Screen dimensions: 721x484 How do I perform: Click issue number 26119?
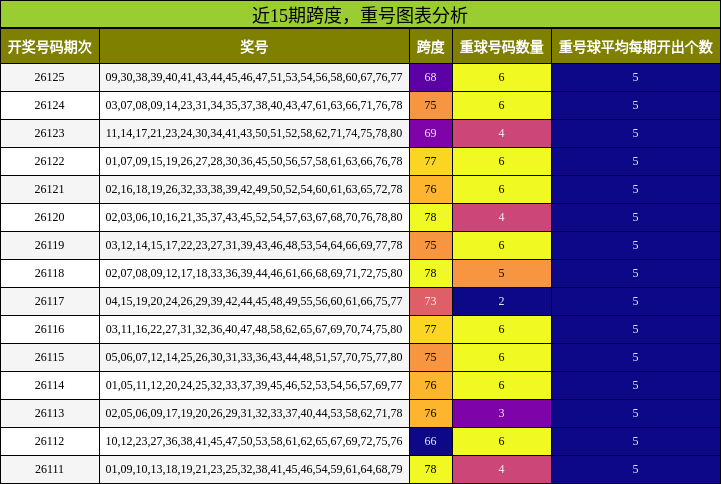pyautogui.click(x=50, y=245)
